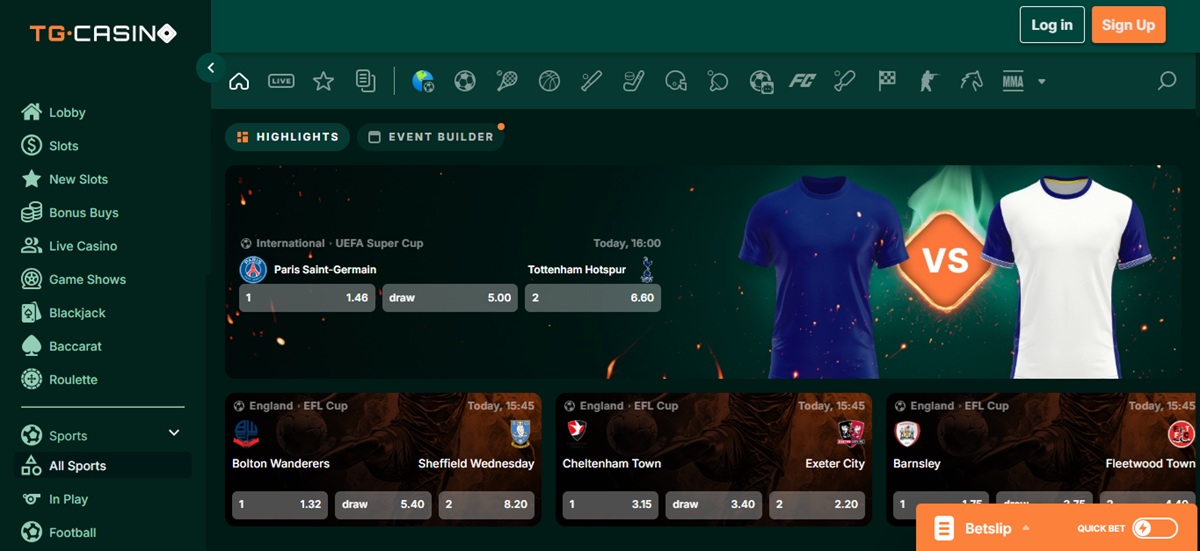The width and height of the screenshot is (1200, 551).
Task: Click the Exeter City team crest
Action: [x=851, y=433]
